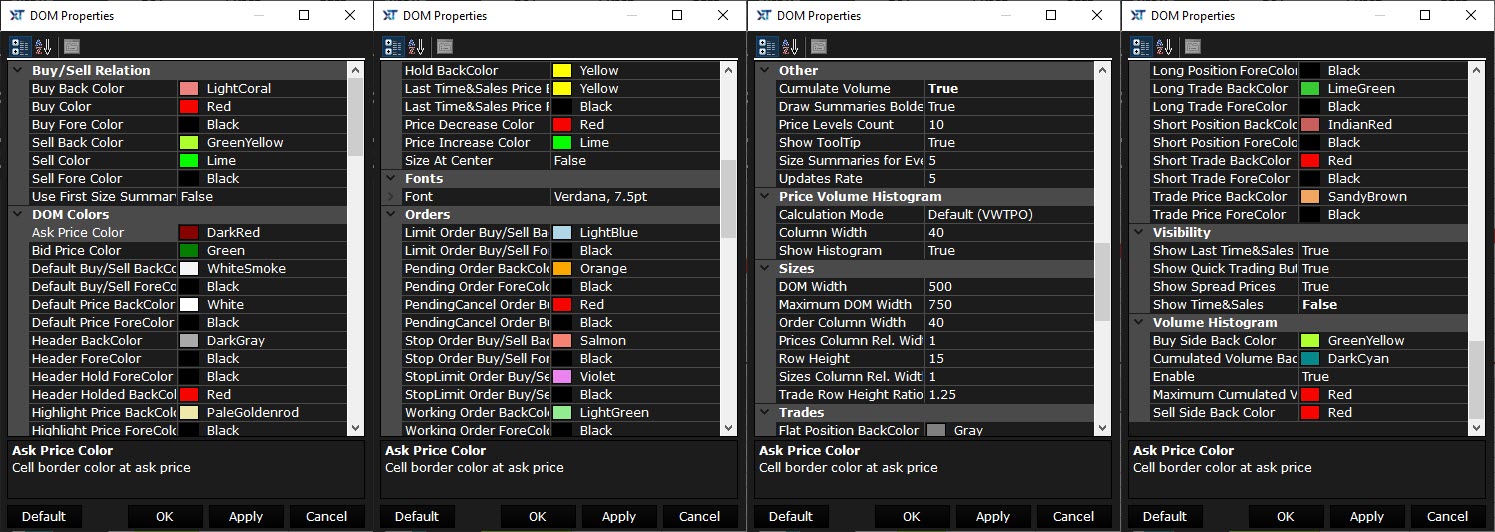Click the LightCoral Buy Back Color swatch
The image size is (1495, 532).
click(189, 89)
